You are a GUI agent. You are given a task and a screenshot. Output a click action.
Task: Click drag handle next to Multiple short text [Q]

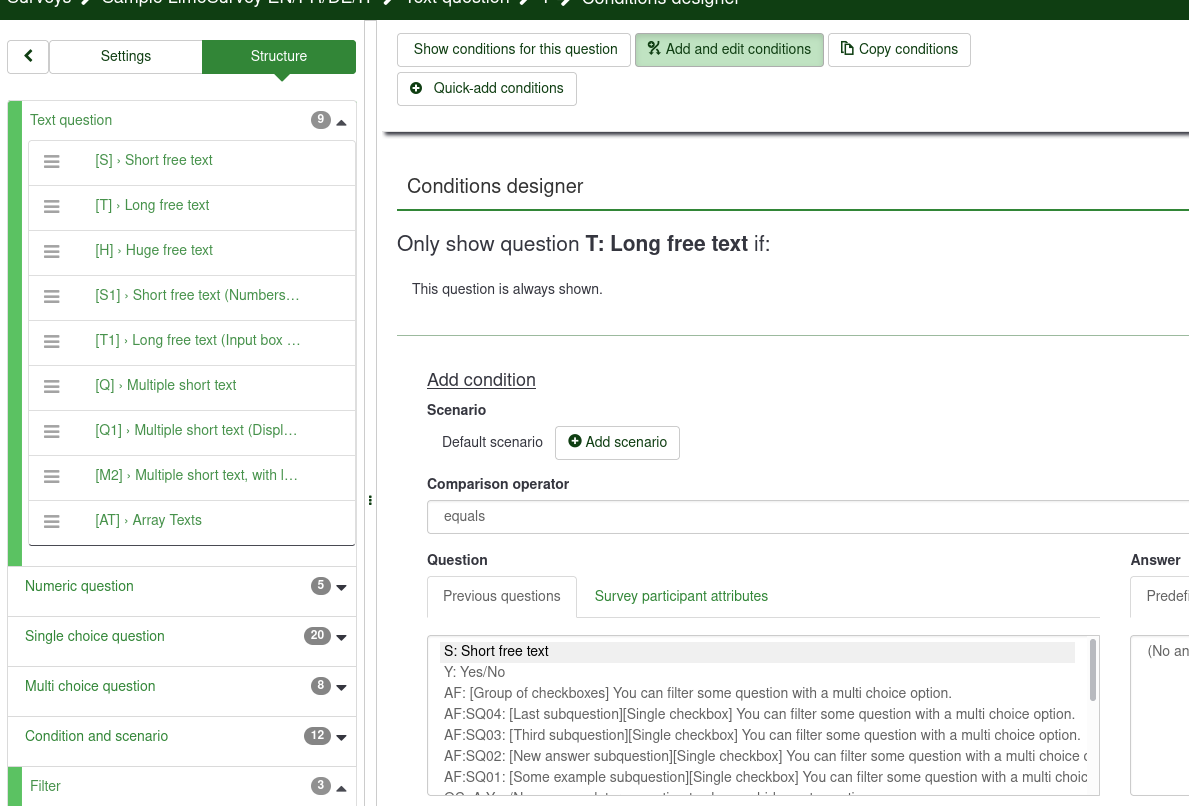point(52,386)
